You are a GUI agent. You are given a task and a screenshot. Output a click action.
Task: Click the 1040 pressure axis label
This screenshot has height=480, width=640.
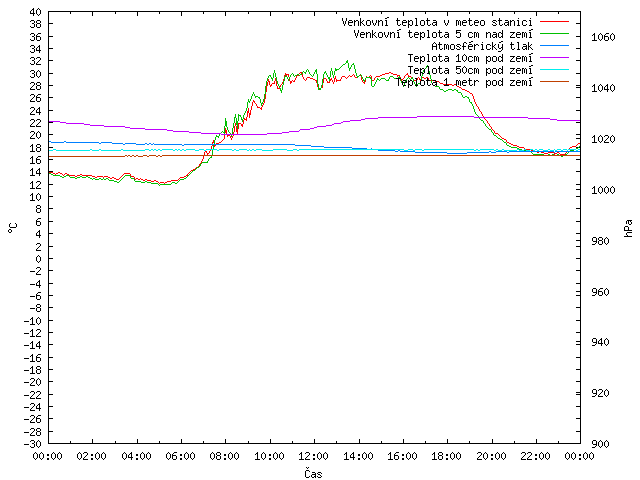click(603, 89)
